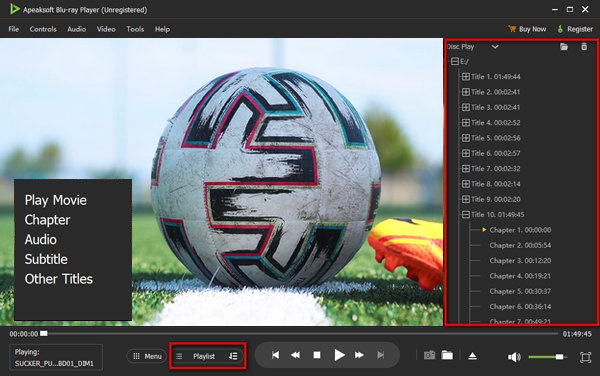Viewport: 600px width, 376px height.
Task: Enter fullscreen mode
Action: click(x=585, y=357)
